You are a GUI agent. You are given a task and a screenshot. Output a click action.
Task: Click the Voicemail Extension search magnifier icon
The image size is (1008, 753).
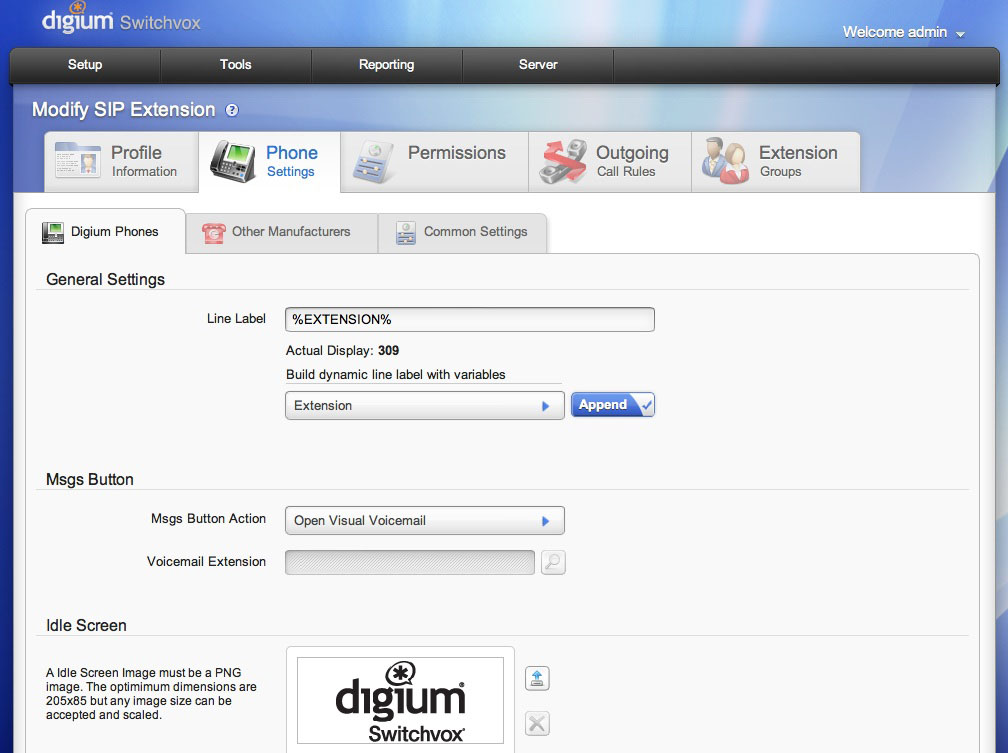(553, 562)
